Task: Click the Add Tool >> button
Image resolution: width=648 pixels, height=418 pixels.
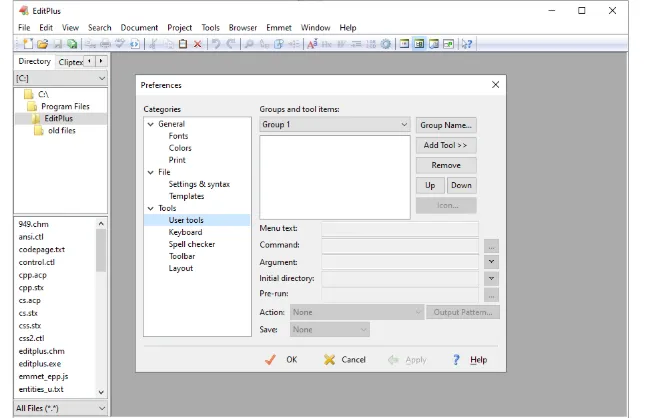Action: pyautogui.click(x=446, y=145)
